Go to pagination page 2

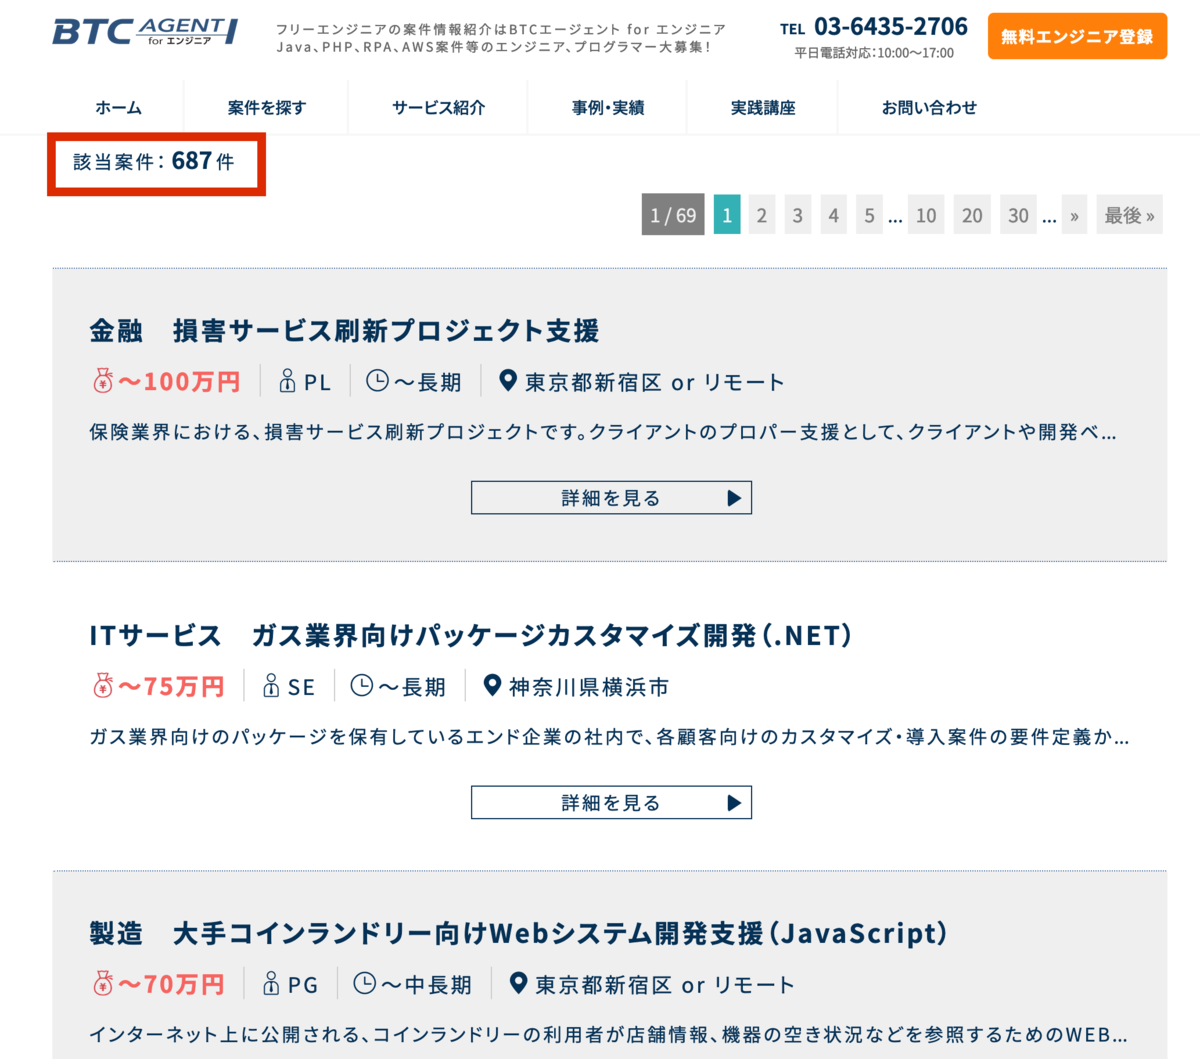(x=761, y=214)
